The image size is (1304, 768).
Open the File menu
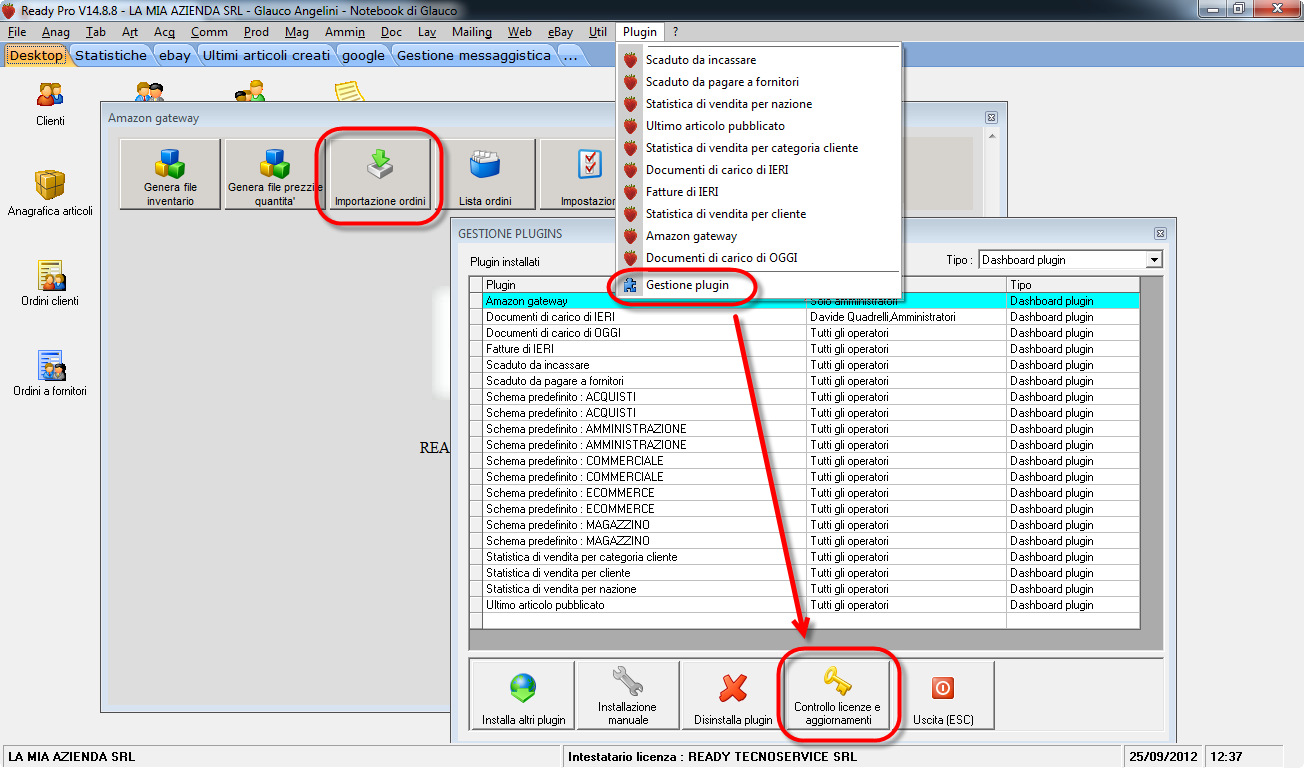pos(17,32)
